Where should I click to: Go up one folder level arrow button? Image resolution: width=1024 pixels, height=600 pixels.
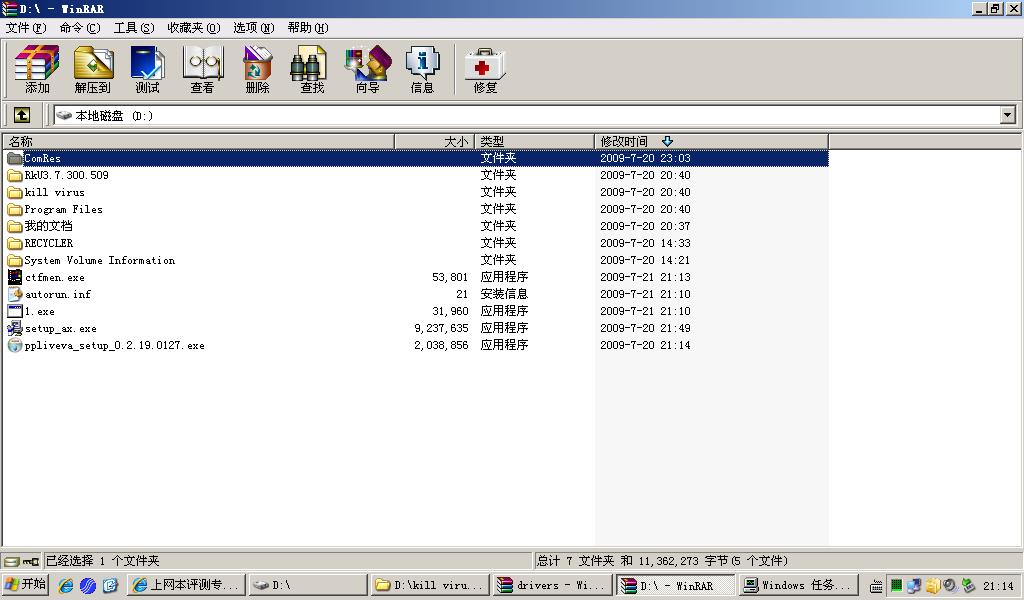(22, 116)
